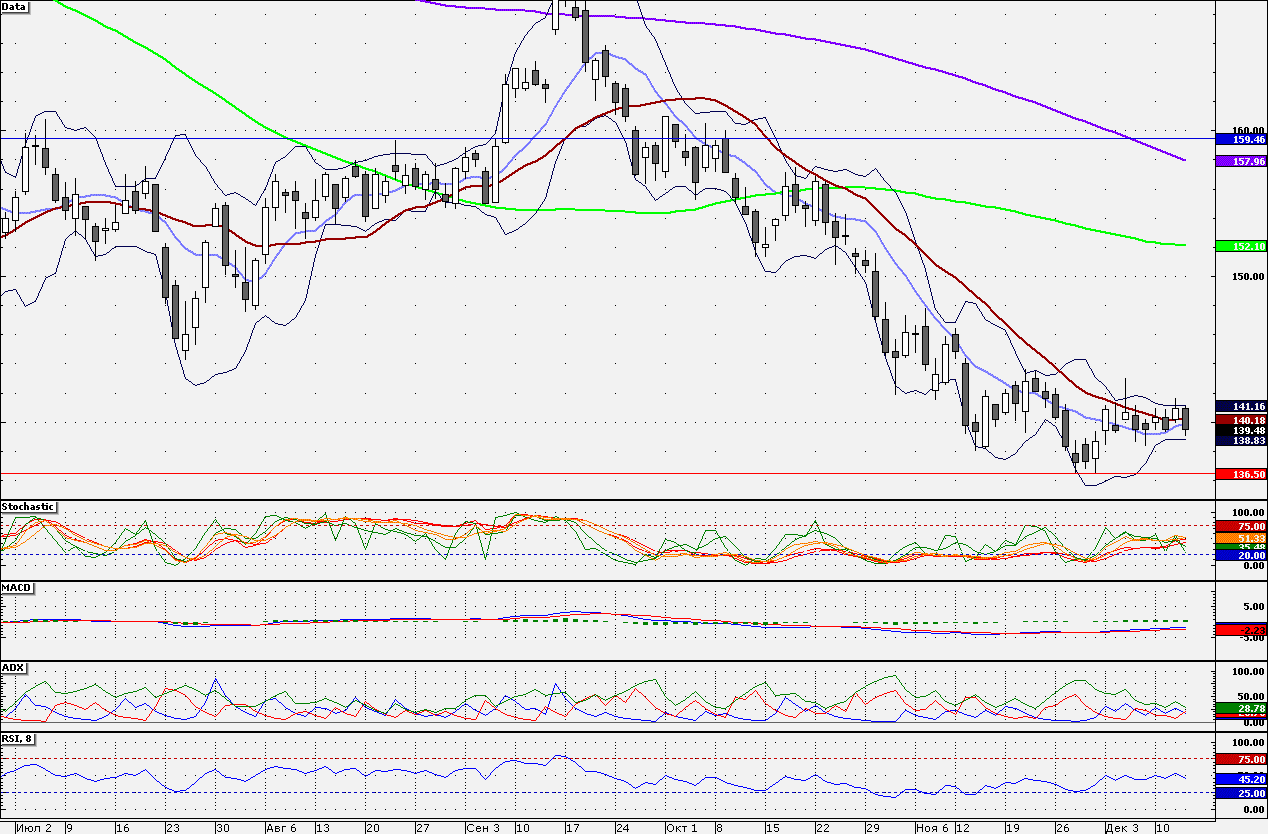This screenshot has width=1268, height=834.
Task: Select the Stochastic panel label
Action: click(x=28, y=507)
